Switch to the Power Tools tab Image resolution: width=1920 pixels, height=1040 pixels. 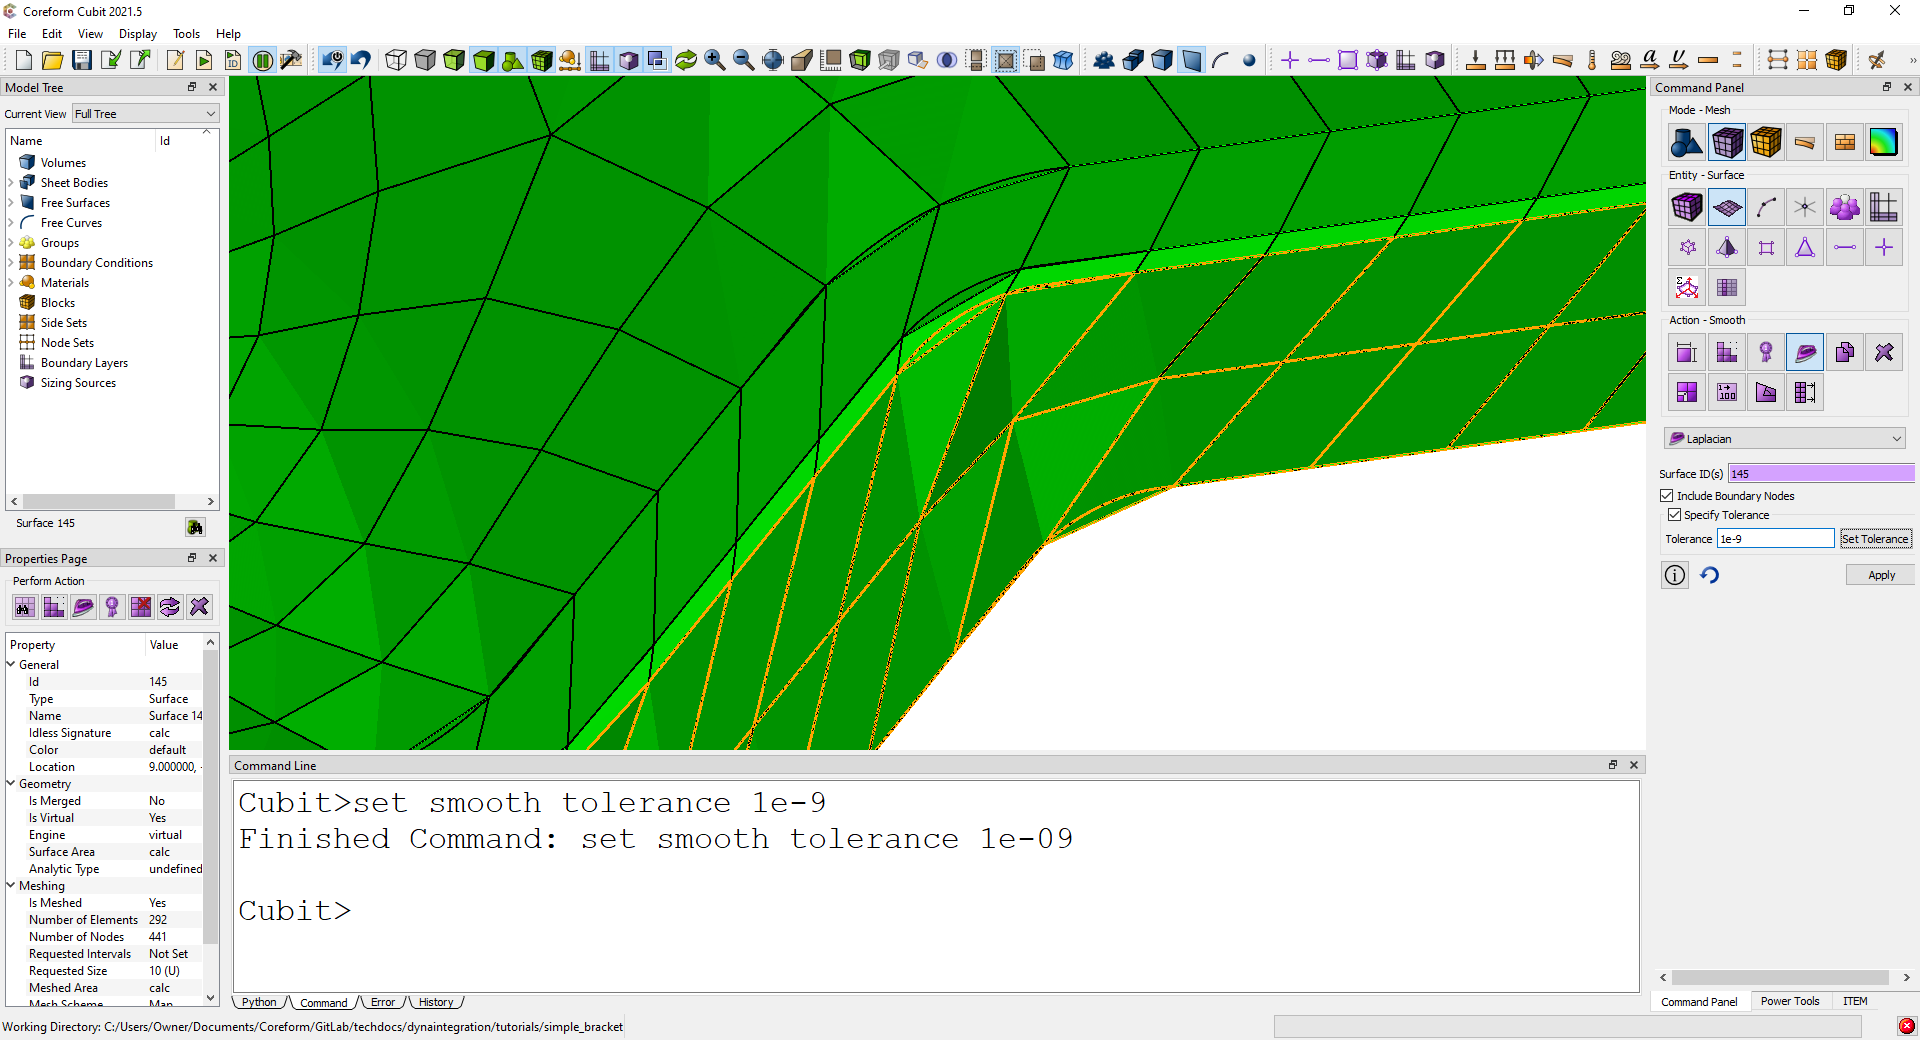point(1789,1001)
